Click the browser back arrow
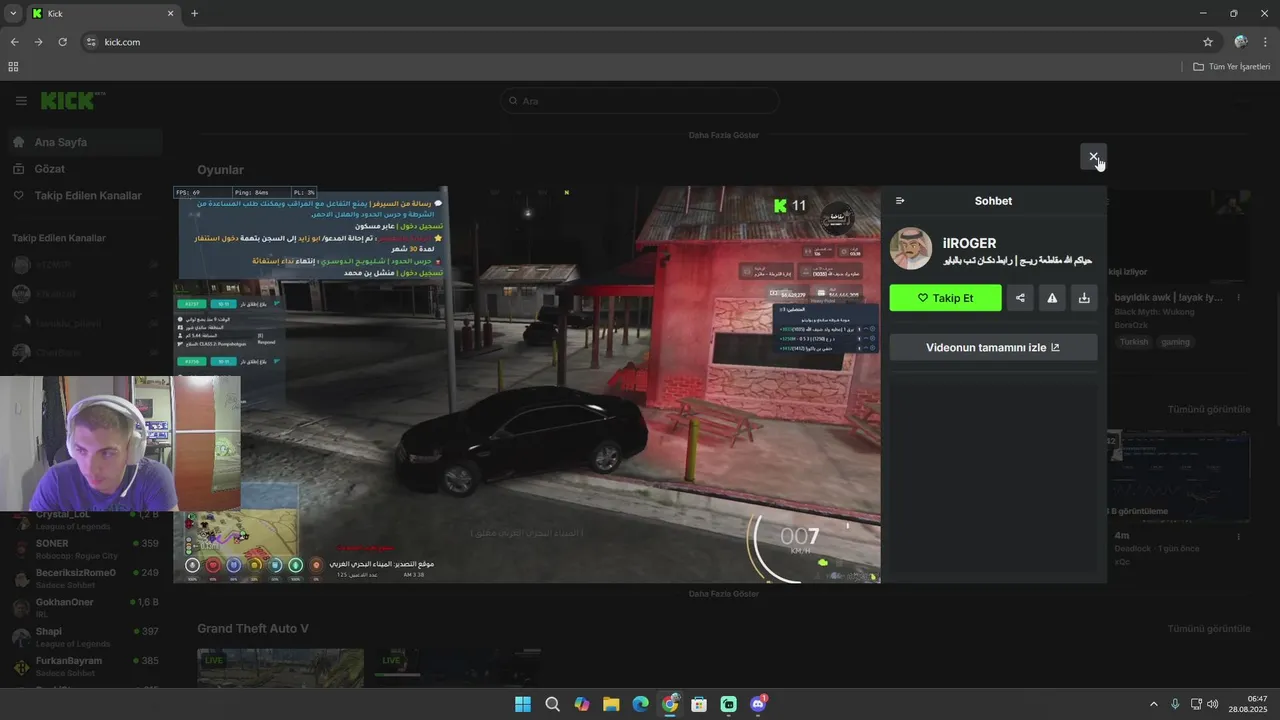 [x=14, y=42]
